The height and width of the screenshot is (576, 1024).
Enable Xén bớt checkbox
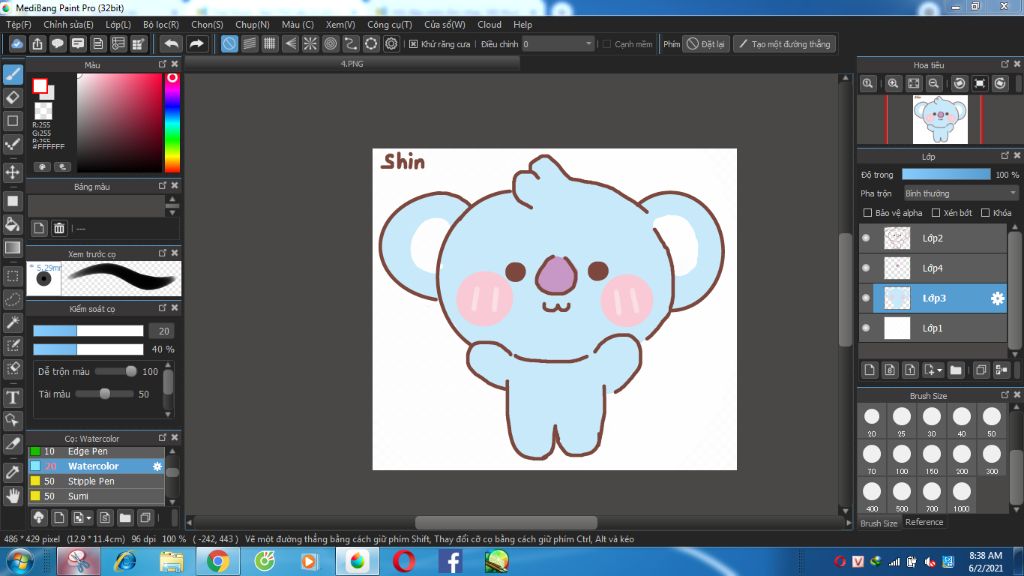pyautogui.click(x=936, y=213)
